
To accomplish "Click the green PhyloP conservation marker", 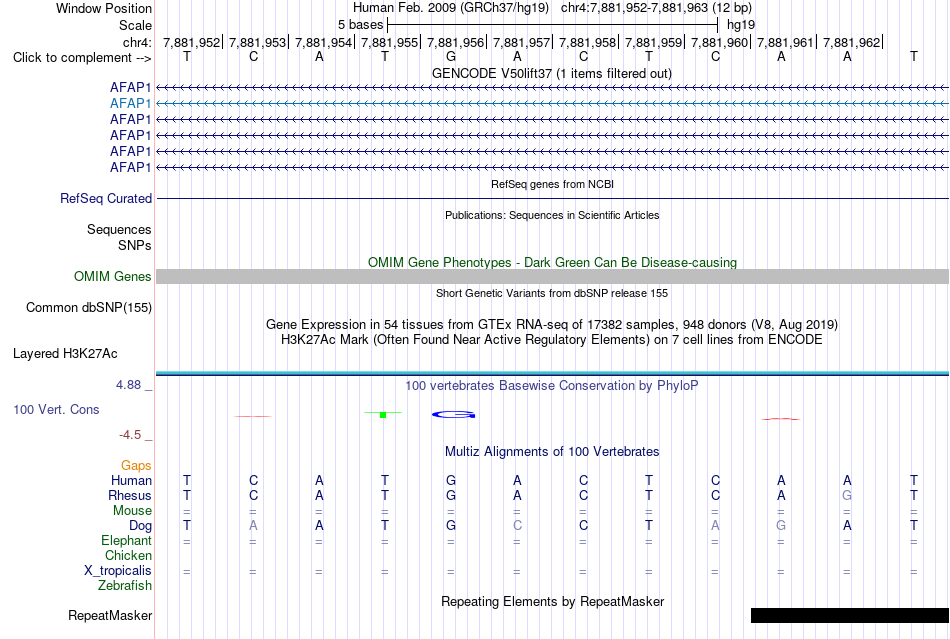I will (383, 414).
